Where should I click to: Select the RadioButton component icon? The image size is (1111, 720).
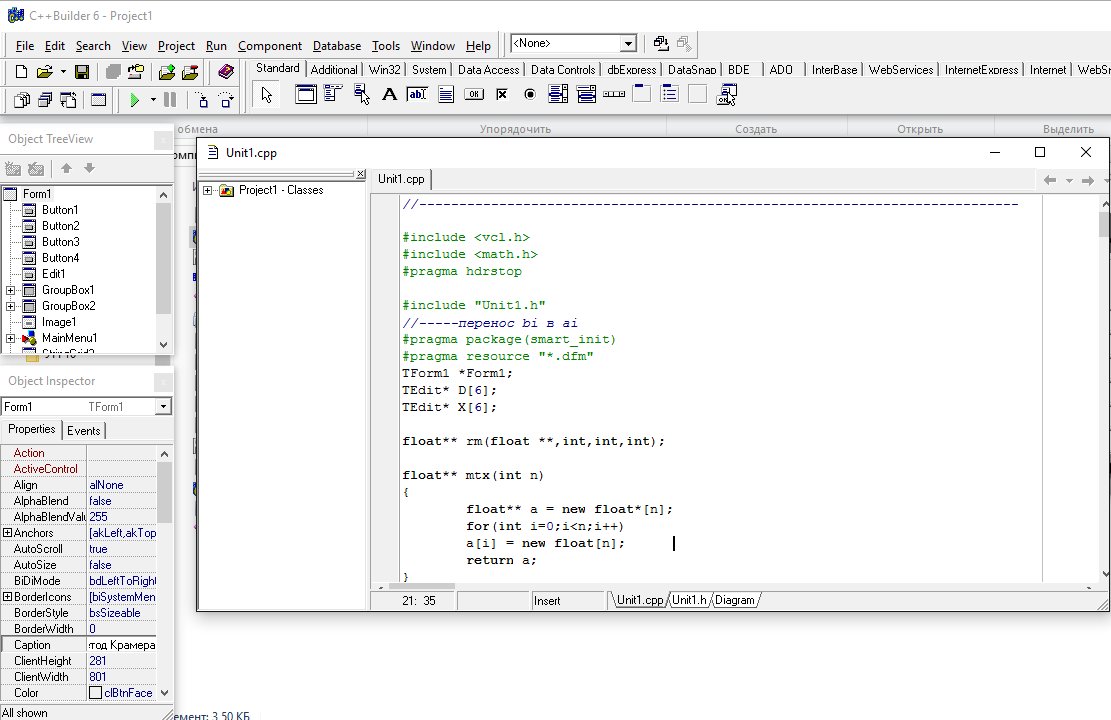click(x=529, y=94)
